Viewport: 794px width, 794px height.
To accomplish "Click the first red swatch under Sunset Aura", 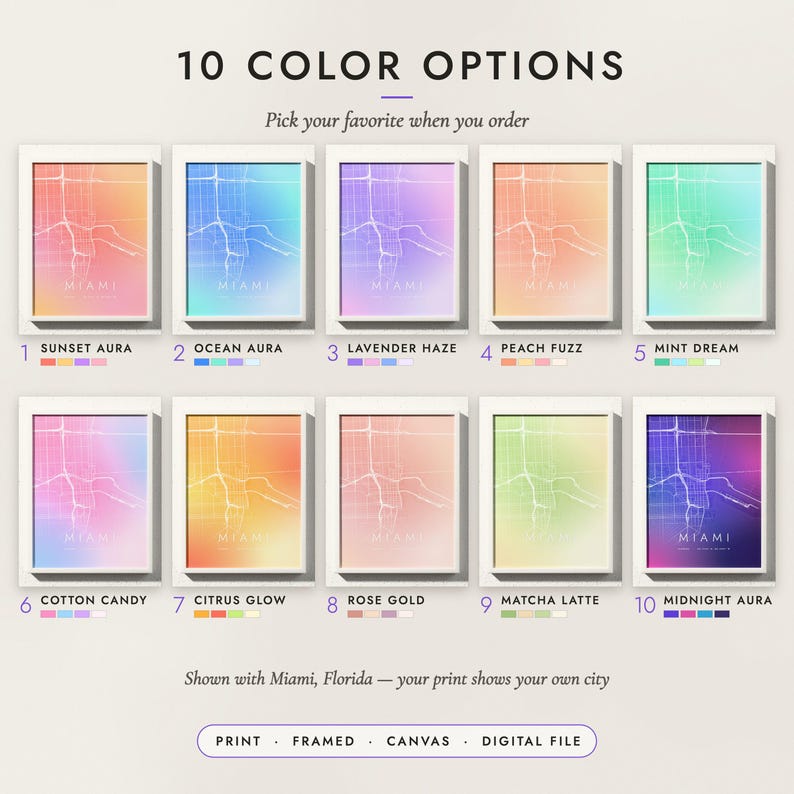I will coord(48,362).
